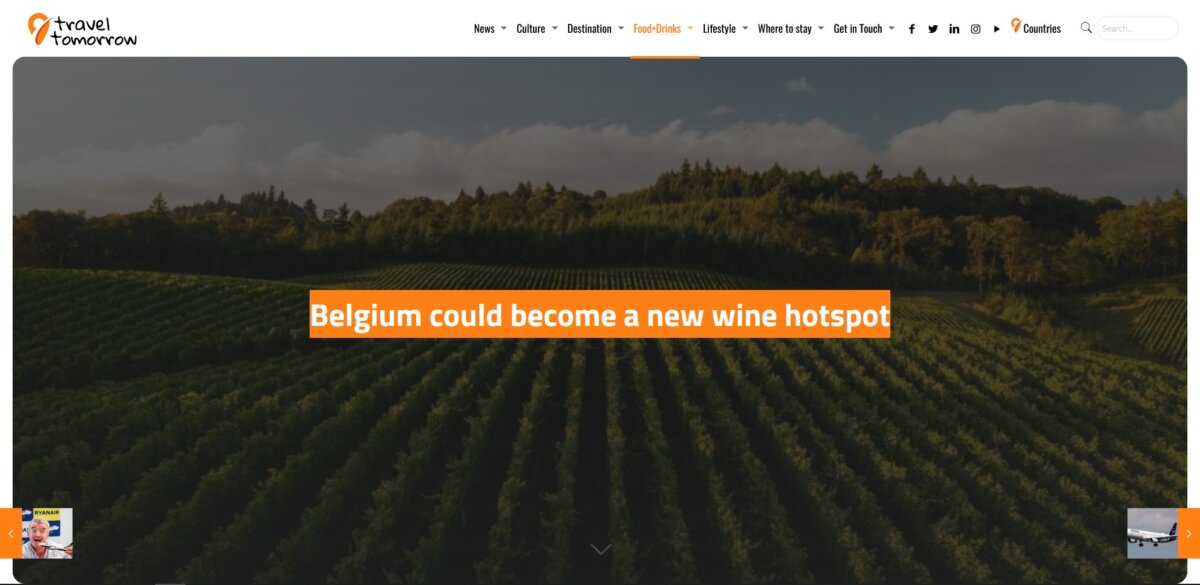1200x585 pixels.
Task: Click into the Search text field
Action: click(x=1137, y=28)
